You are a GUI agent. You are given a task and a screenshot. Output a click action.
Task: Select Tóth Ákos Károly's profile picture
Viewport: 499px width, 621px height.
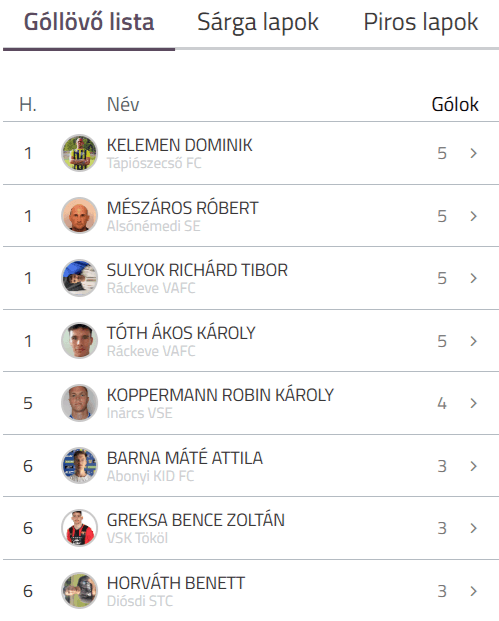[x=80, y=341]
